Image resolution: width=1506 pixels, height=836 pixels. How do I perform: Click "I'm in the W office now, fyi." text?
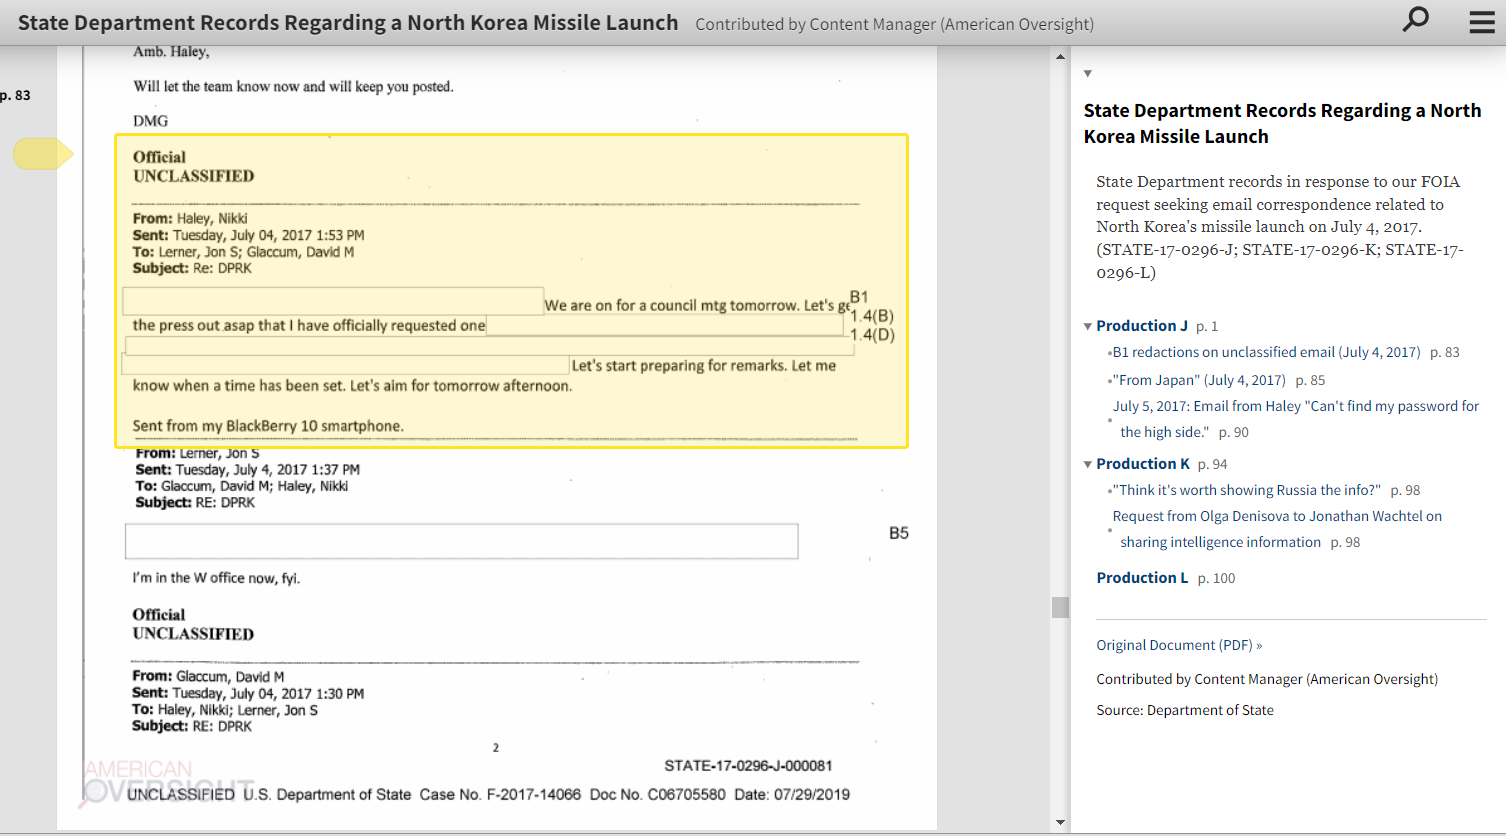point(216,578)
